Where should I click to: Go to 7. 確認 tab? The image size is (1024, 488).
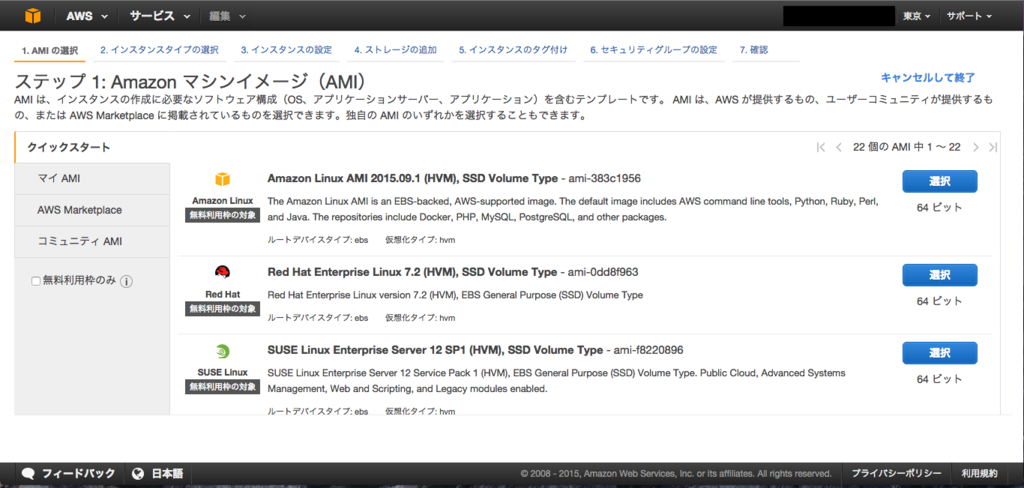[754, 50]
